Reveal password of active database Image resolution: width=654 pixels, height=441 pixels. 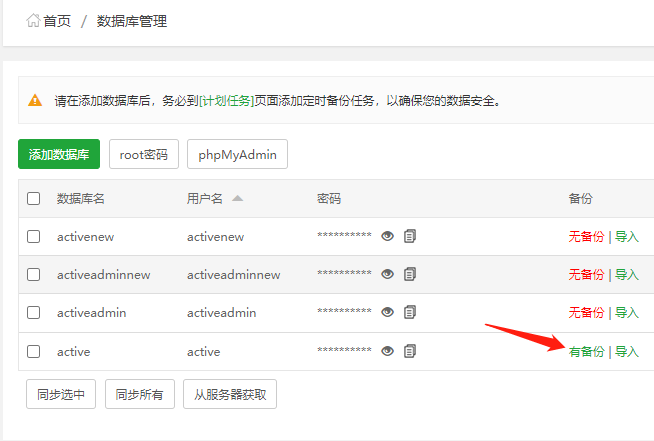click(388, 351)
